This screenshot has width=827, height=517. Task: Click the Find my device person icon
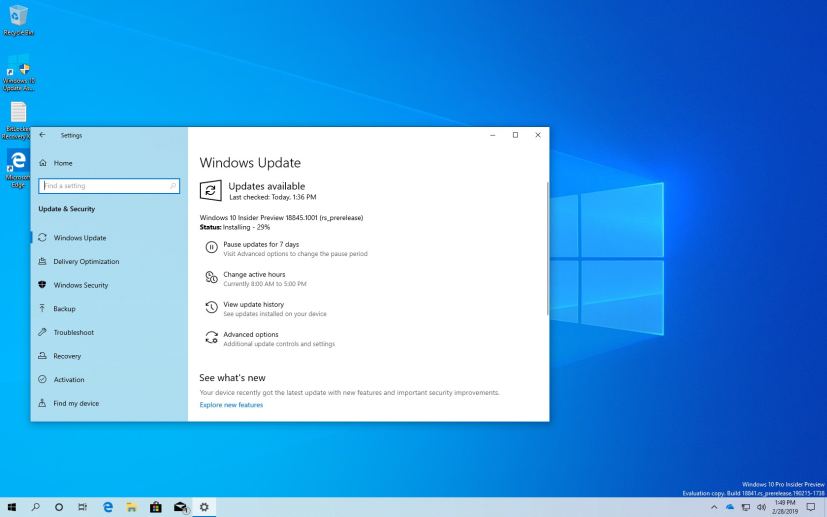[42, 403]
